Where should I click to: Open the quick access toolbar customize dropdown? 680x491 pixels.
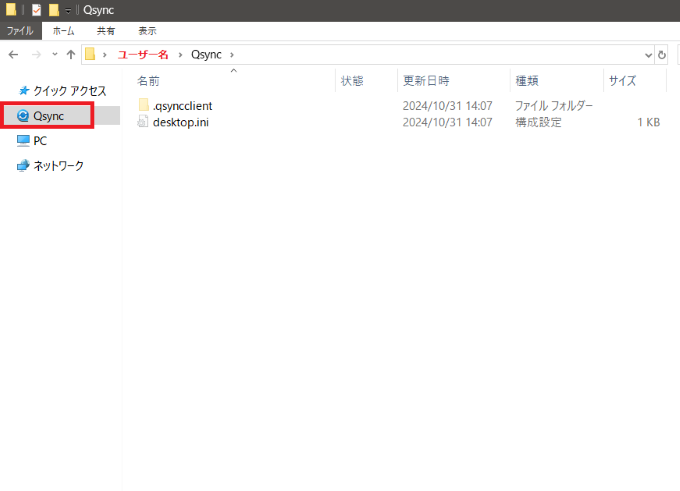tap(68, 10)
